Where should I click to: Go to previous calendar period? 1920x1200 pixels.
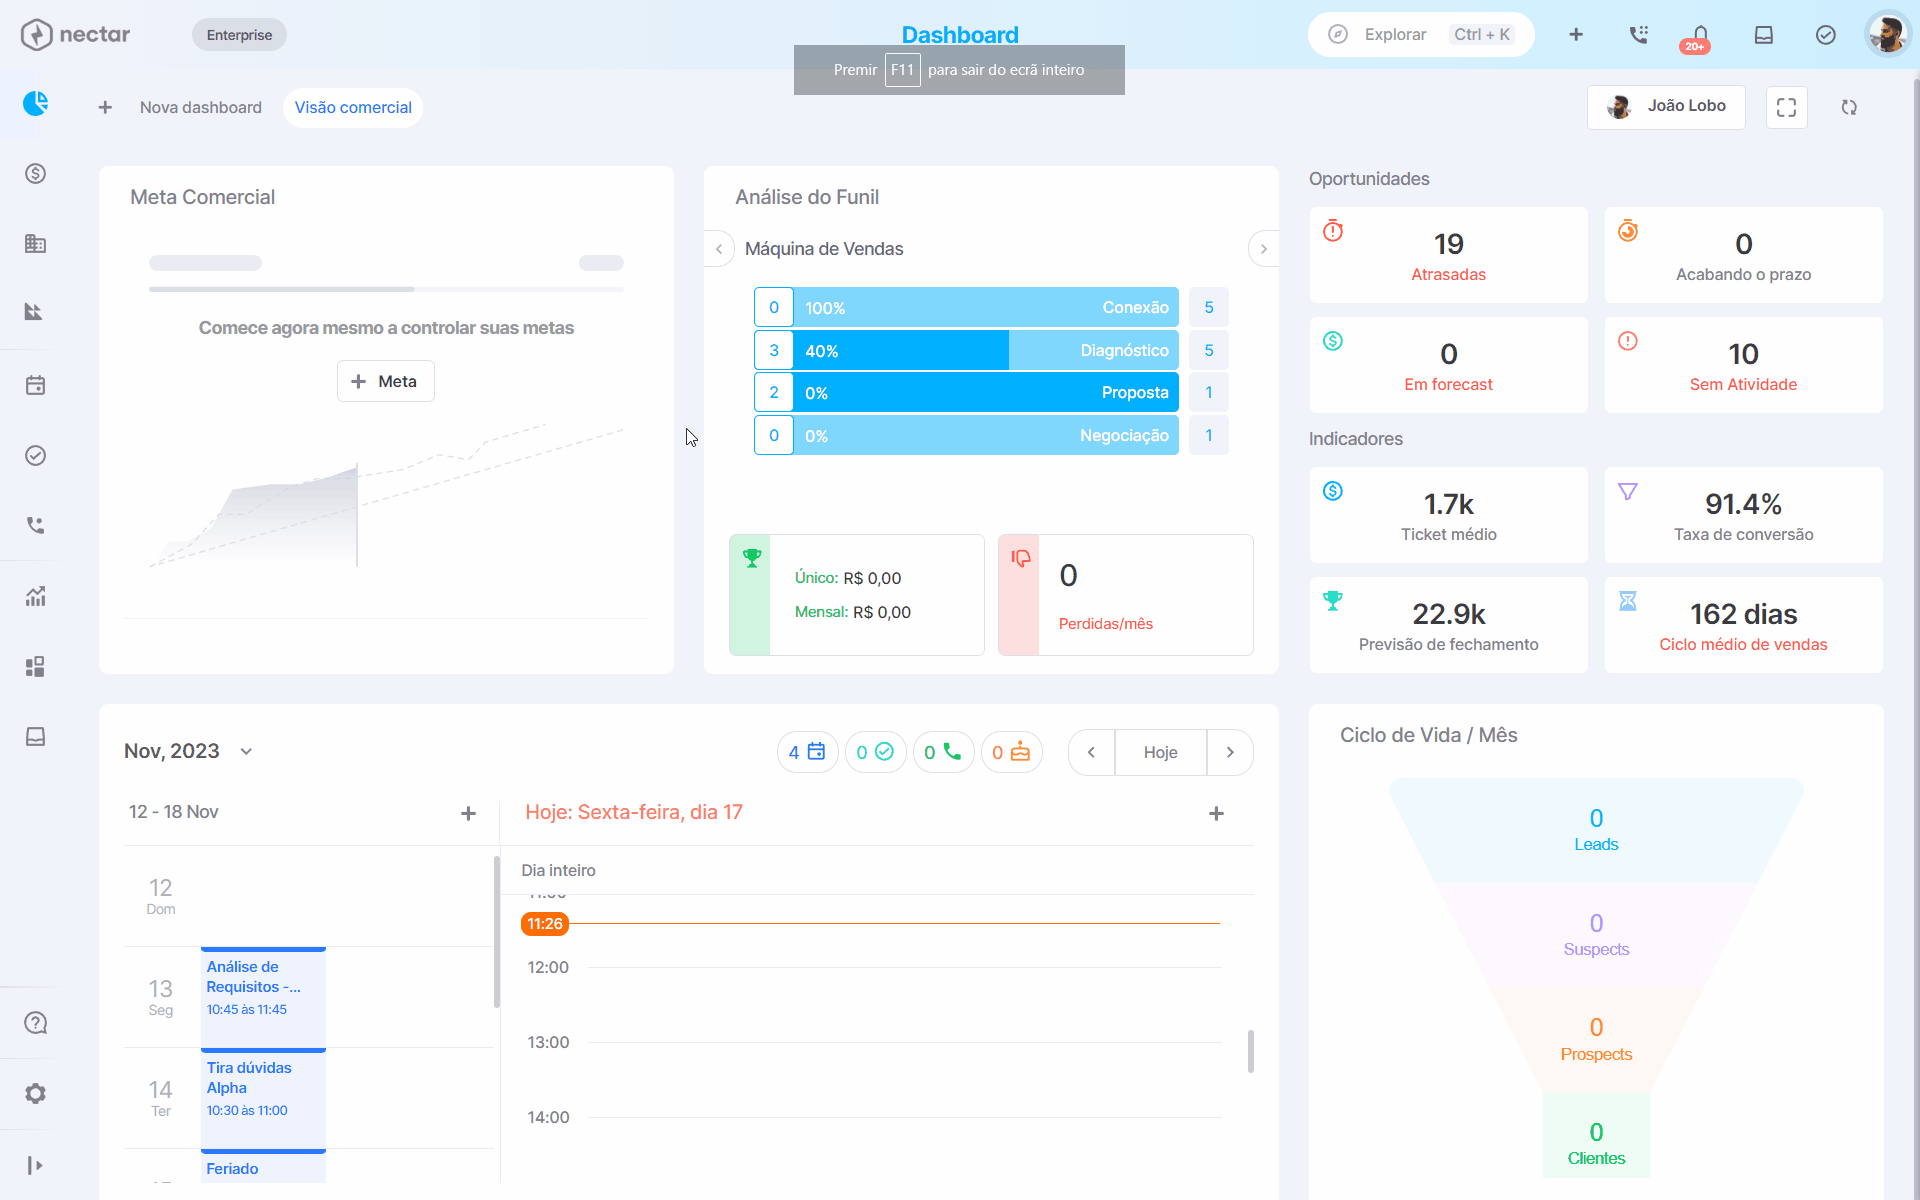[x=1092, y=752]
